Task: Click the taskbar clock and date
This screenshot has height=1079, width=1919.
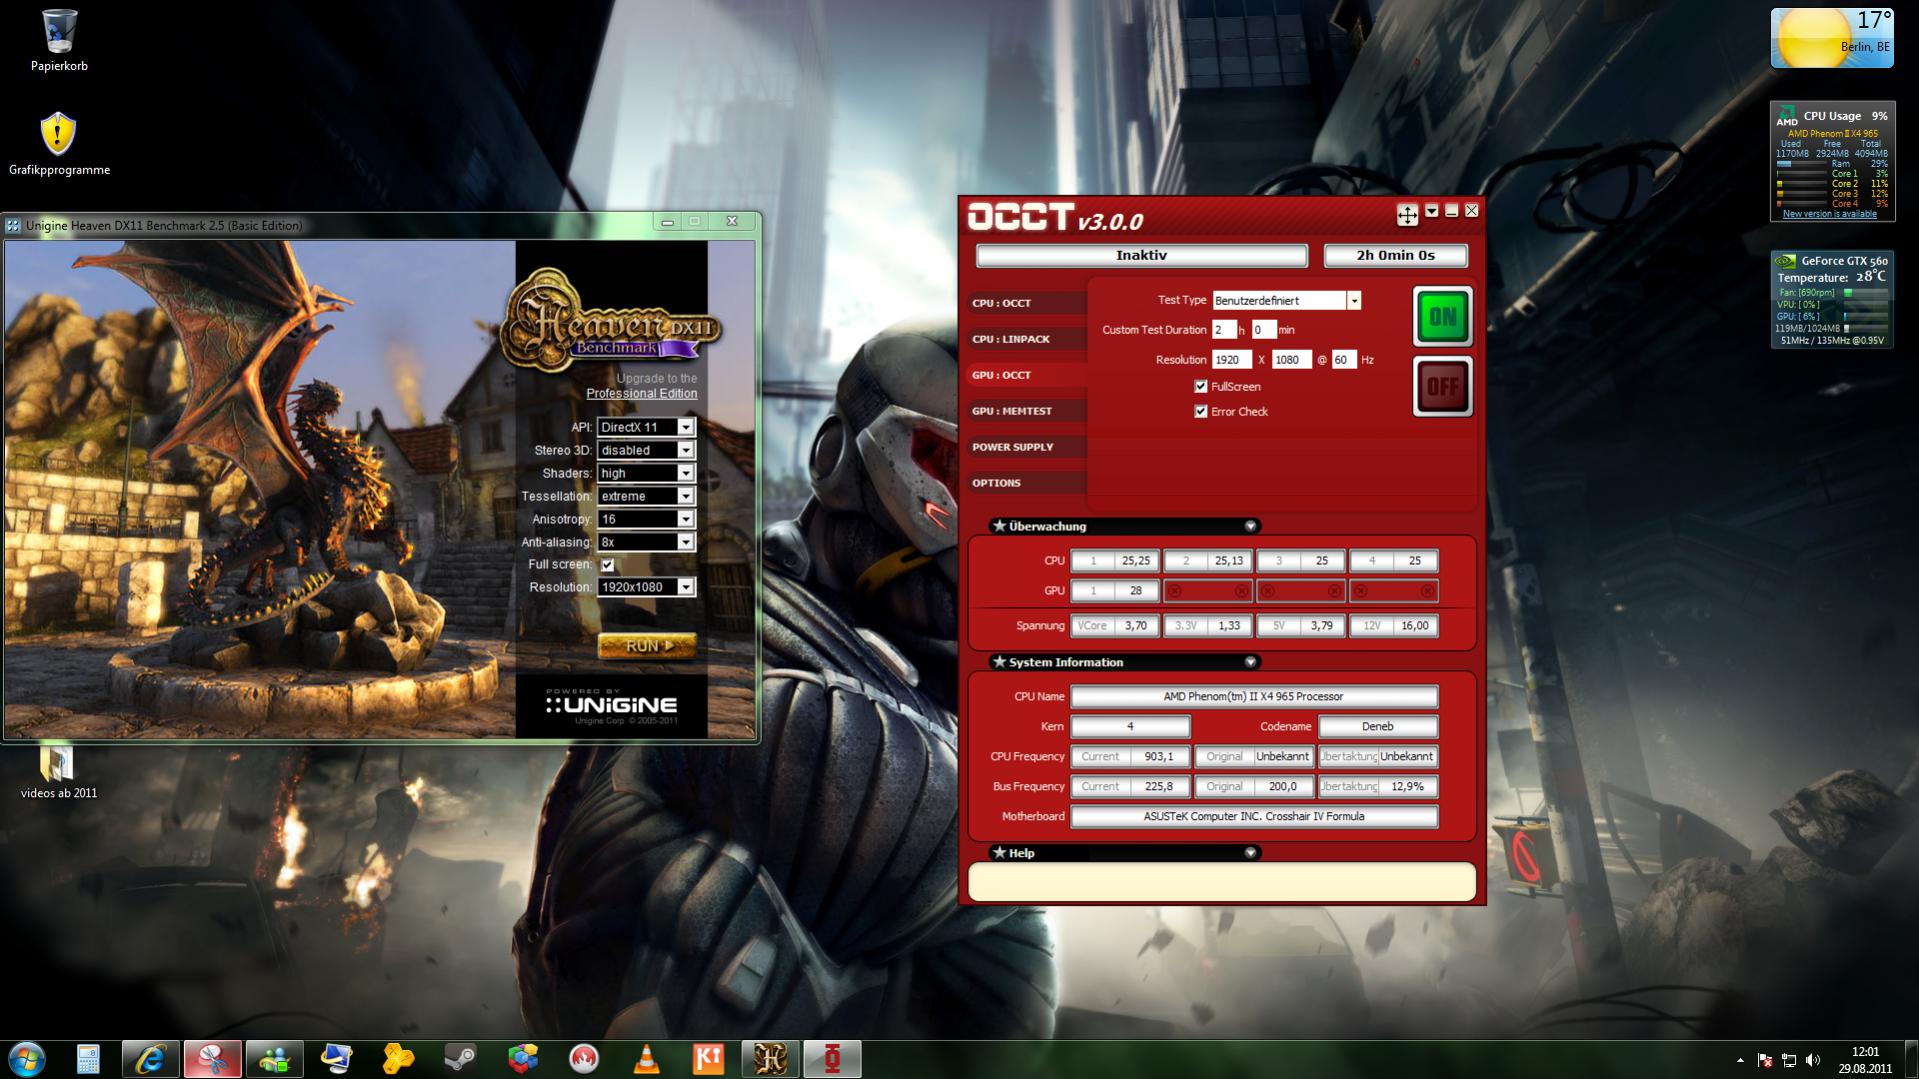Action: (x=1865, y=1060)
